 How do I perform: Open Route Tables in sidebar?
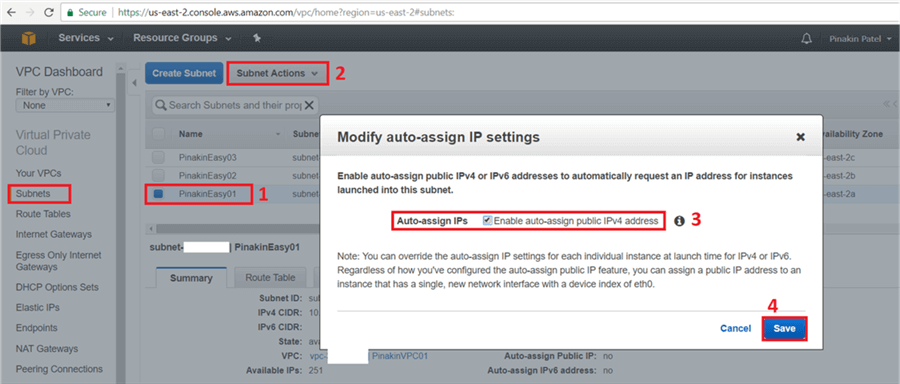click(x=44, y=214)
